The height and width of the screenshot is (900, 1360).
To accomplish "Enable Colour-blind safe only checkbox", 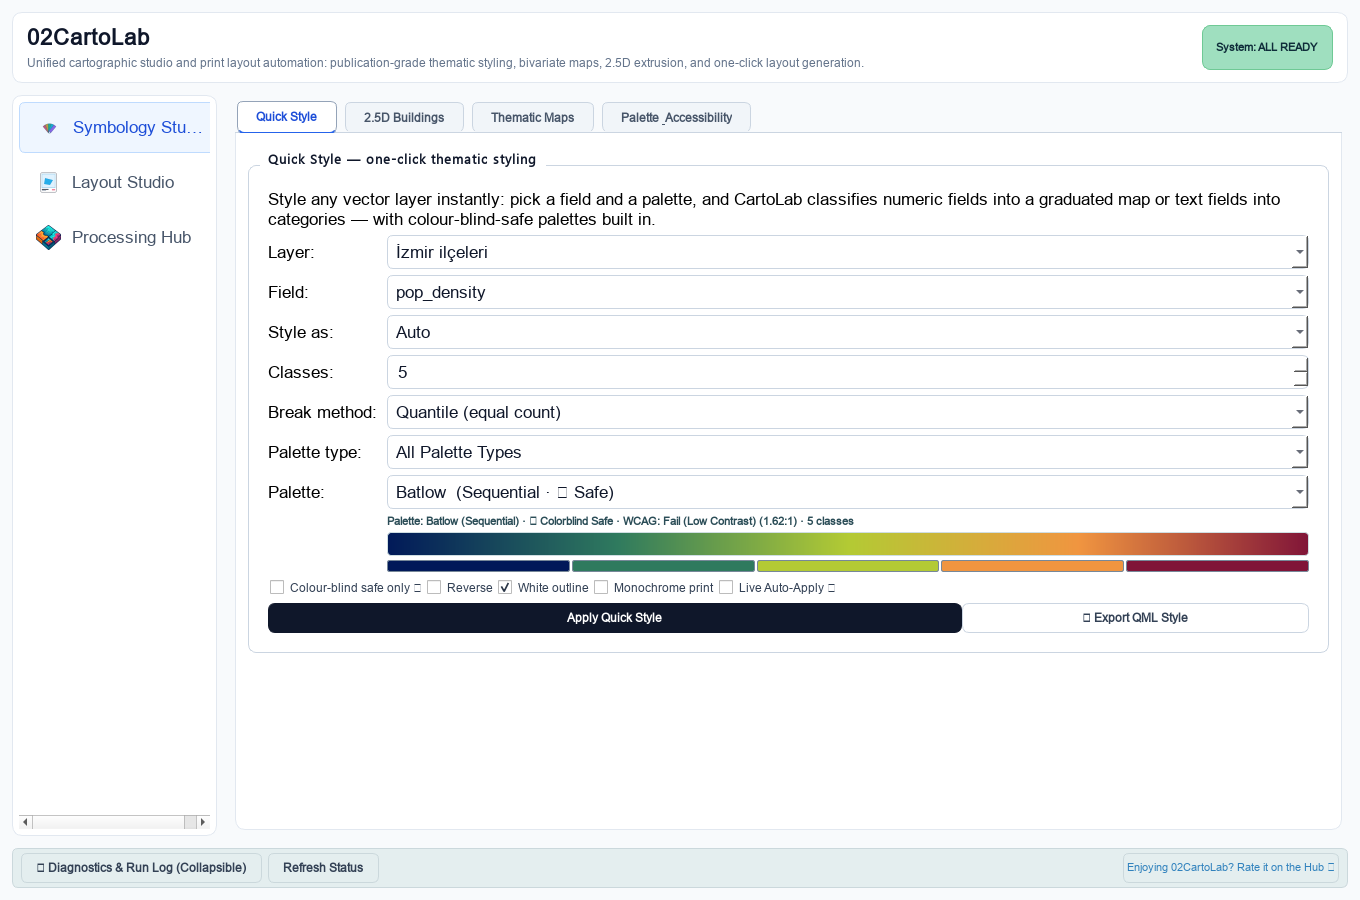I will pos(277,588).
